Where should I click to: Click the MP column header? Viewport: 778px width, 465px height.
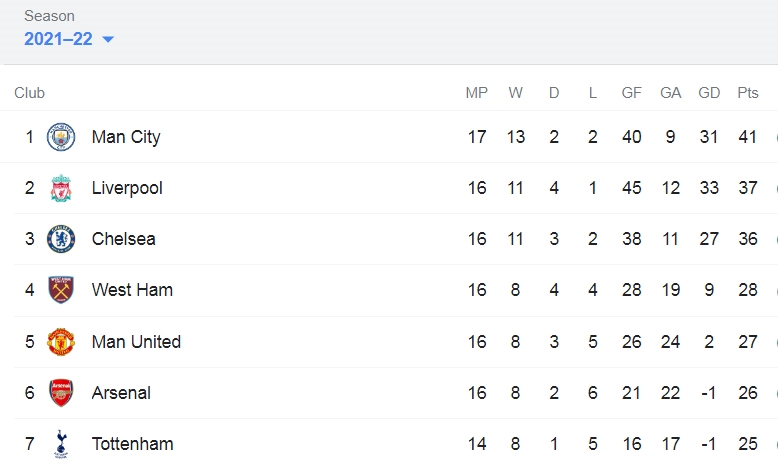tap(477, 93)
